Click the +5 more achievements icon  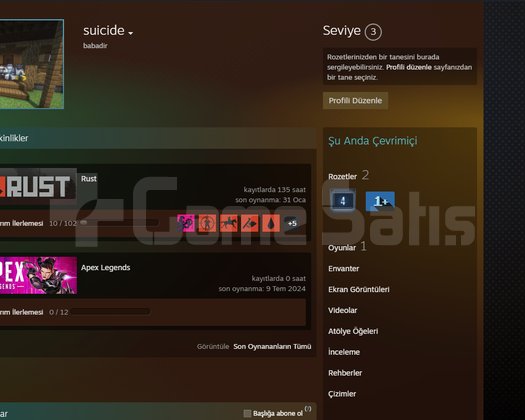(292, 223)
